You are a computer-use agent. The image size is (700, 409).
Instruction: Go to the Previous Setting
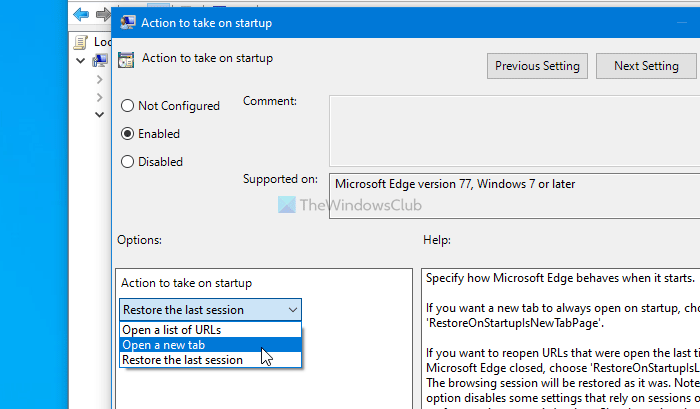pos(537,66)
